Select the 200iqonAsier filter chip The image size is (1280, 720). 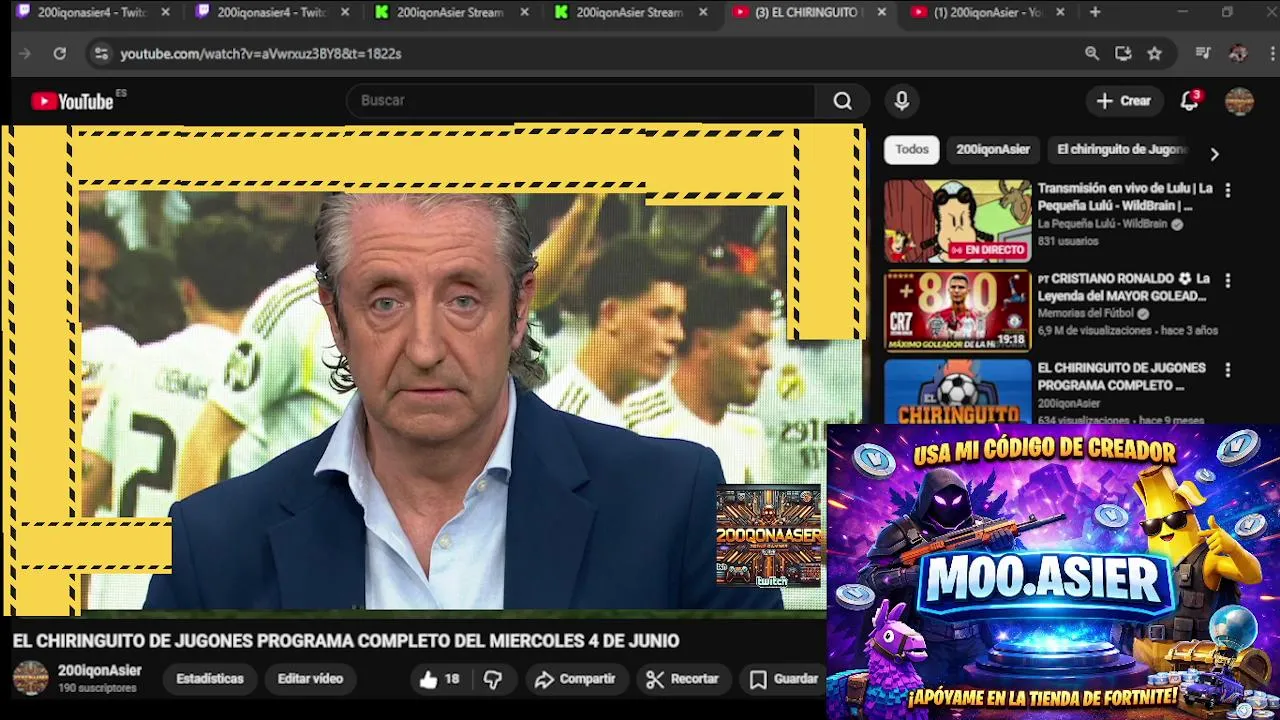(993, 149)
